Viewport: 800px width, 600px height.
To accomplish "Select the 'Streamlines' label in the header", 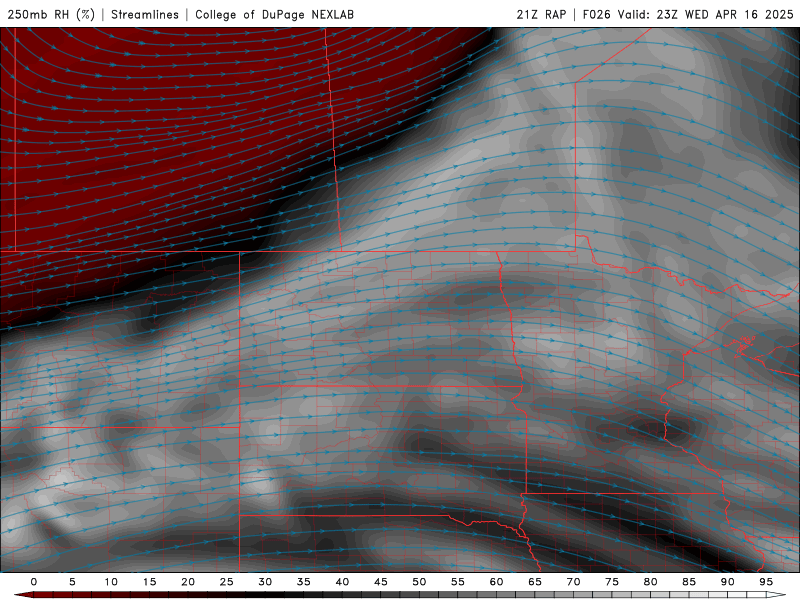I will click(x=145, y=14).
